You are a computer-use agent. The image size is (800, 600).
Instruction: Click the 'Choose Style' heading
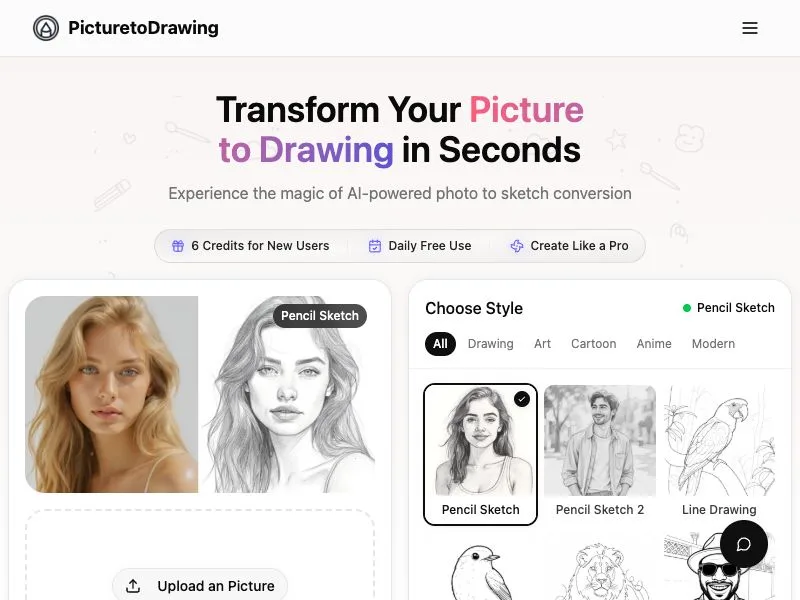474,308
